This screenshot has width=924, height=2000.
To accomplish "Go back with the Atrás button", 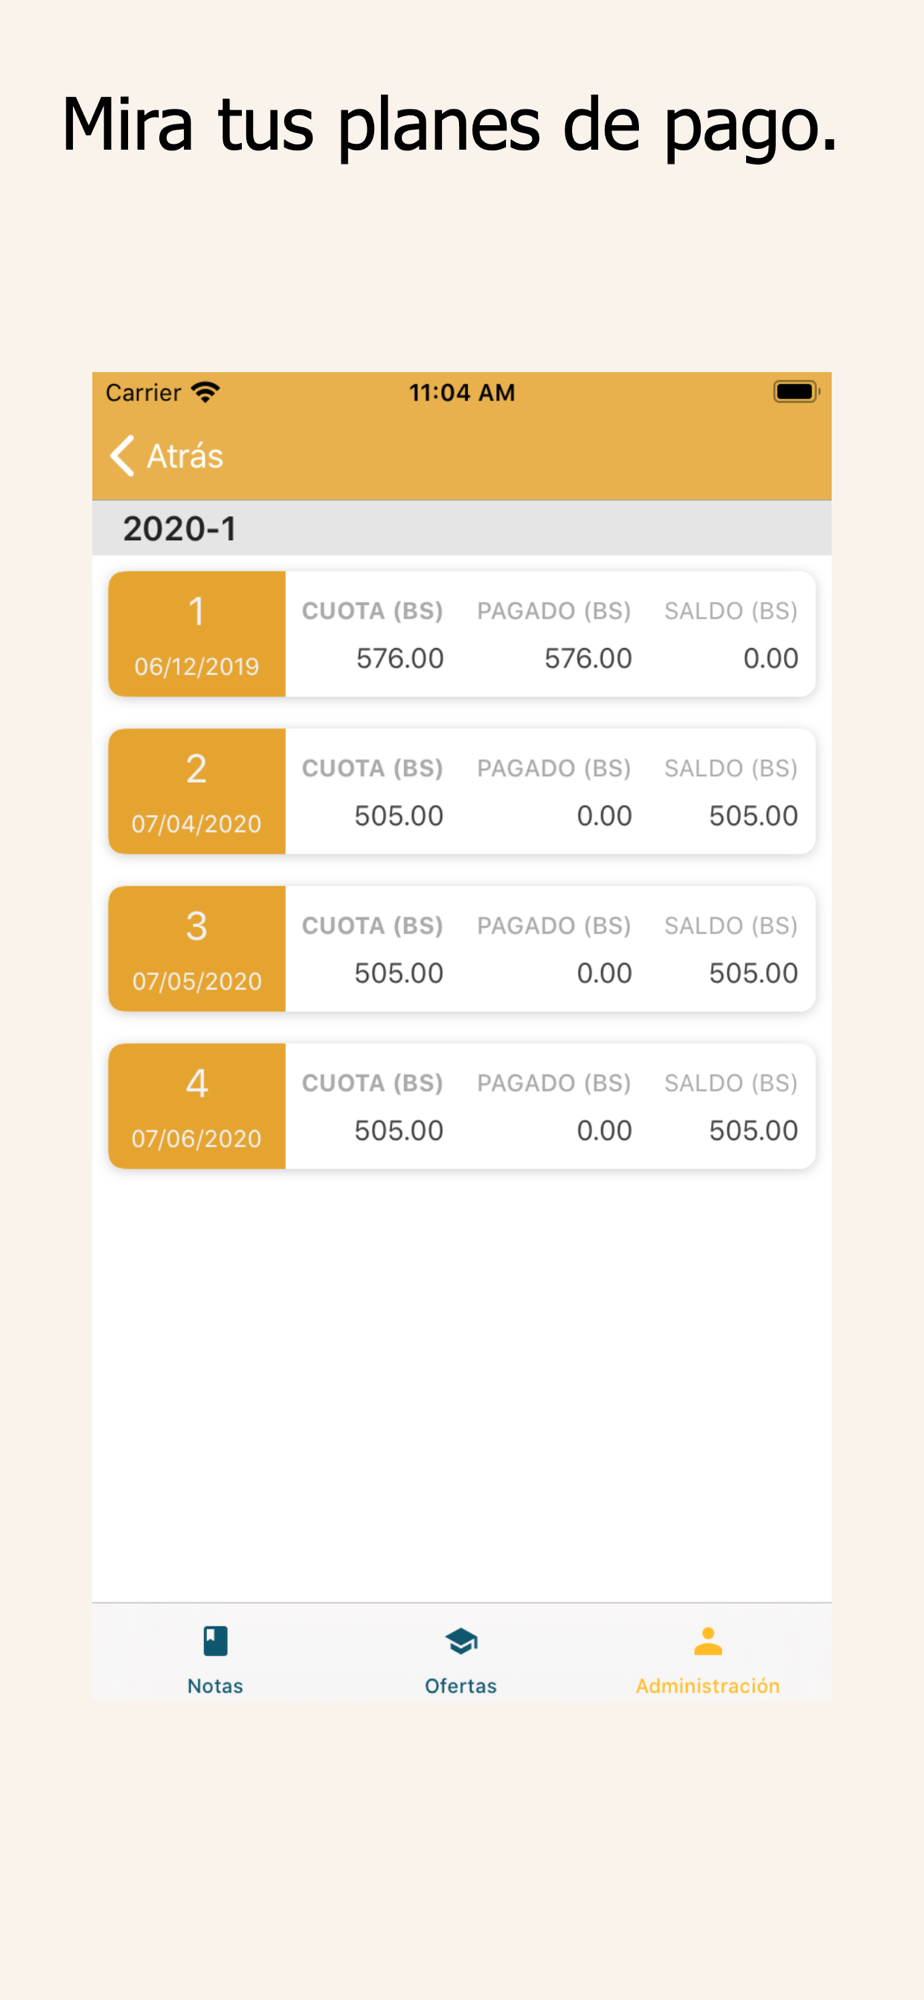I will (166, 456).
